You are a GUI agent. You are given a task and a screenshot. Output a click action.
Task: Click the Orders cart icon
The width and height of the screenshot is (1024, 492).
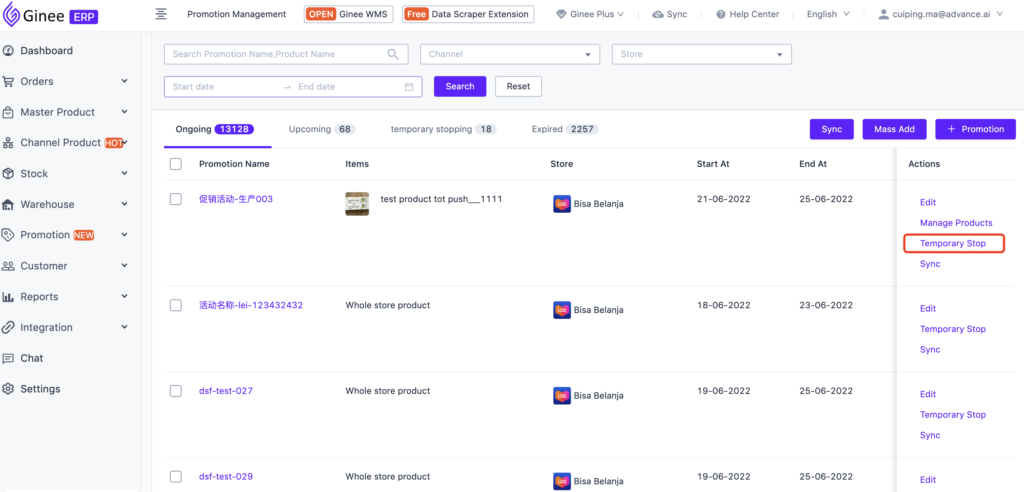(8, 82)
